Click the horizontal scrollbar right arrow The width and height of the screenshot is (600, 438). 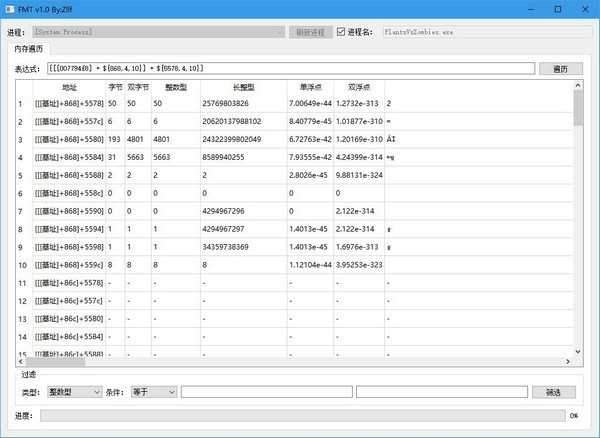[x=568, y=361]
